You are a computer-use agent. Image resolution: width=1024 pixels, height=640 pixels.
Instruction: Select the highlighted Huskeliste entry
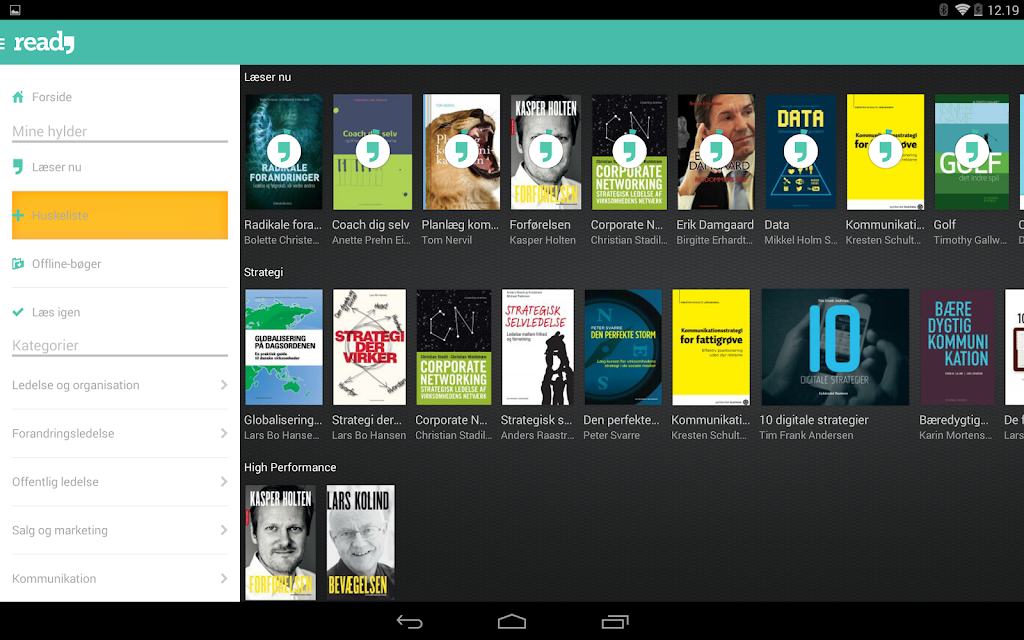tap(120, 215)
